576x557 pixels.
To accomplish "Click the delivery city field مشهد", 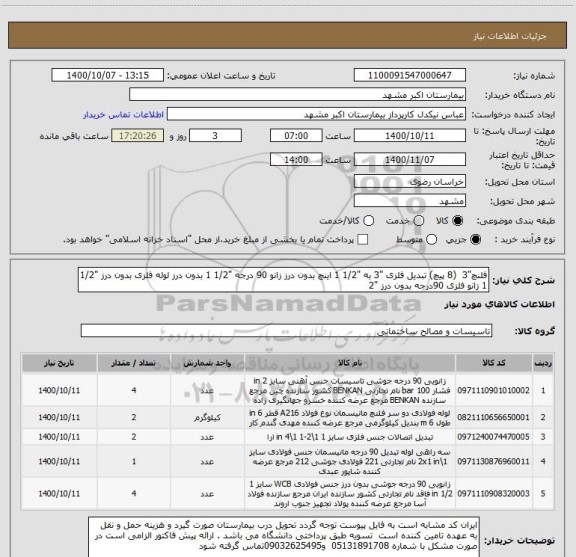I will 410,201.
